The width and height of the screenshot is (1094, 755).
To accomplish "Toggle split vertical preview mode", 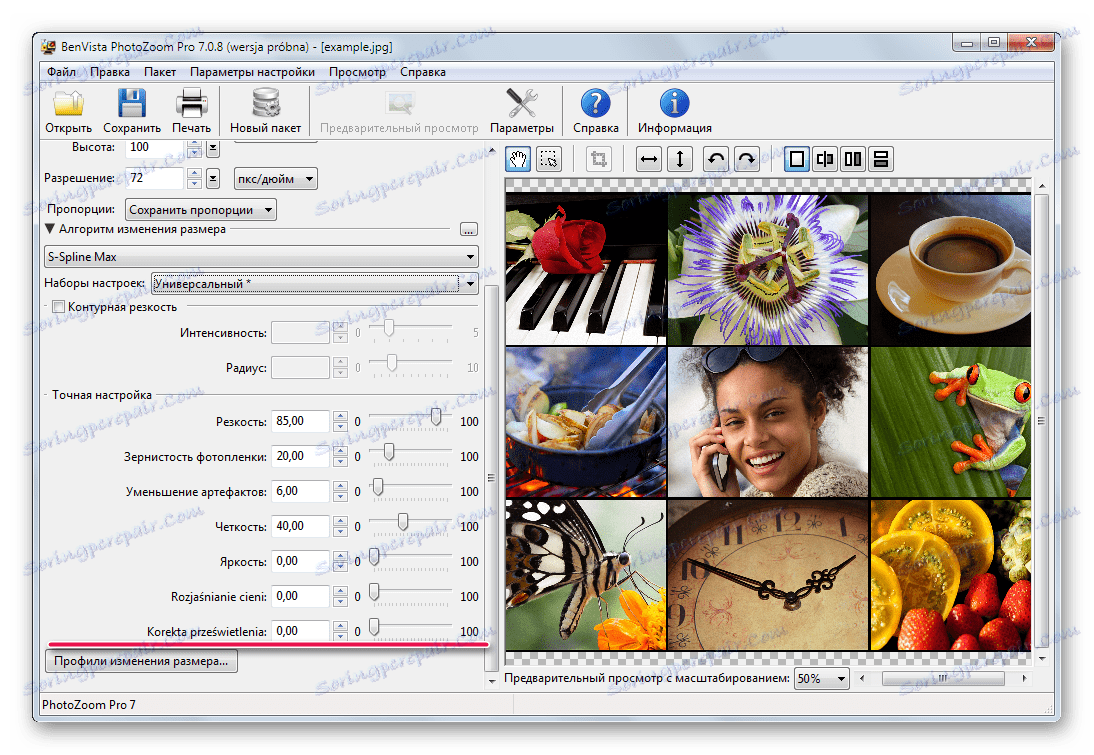I will [825, 159].
